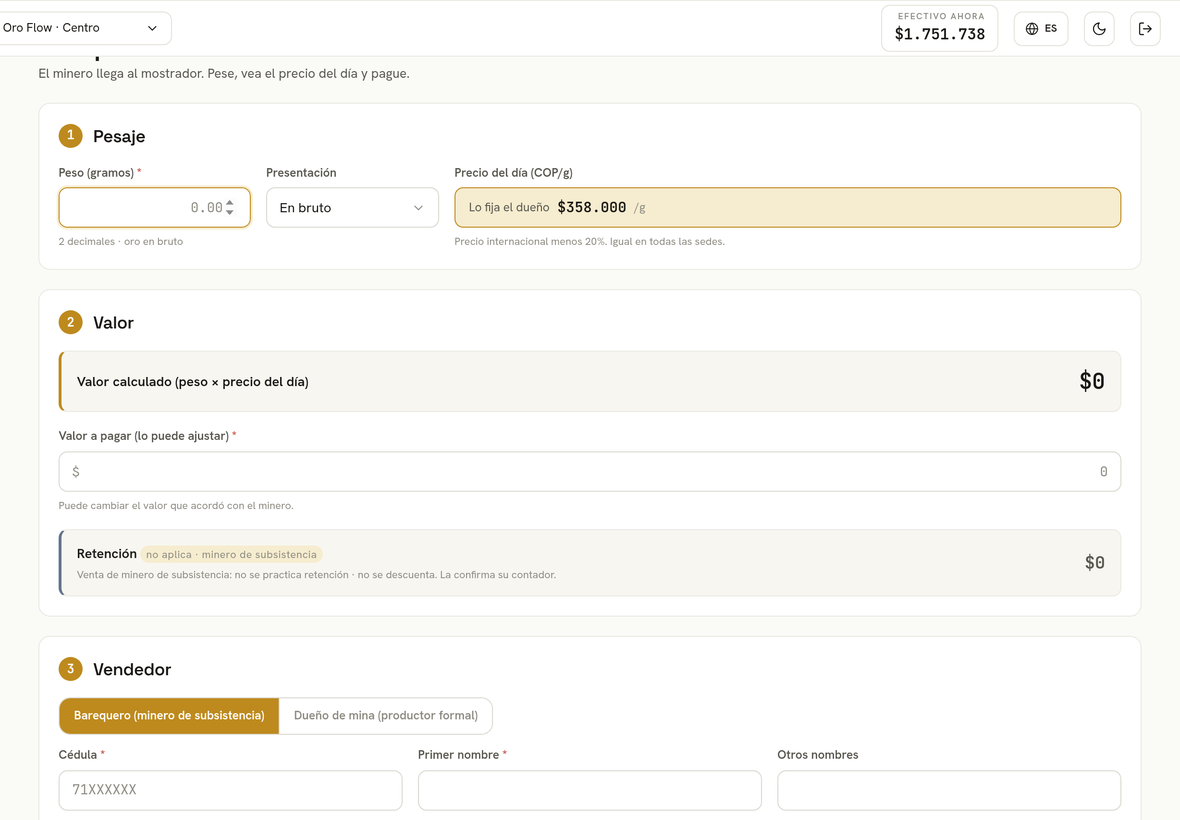Click the 'Precio internacional menos 20%' note
Viewport: 1180px width, 820px height.
[589, 241]
